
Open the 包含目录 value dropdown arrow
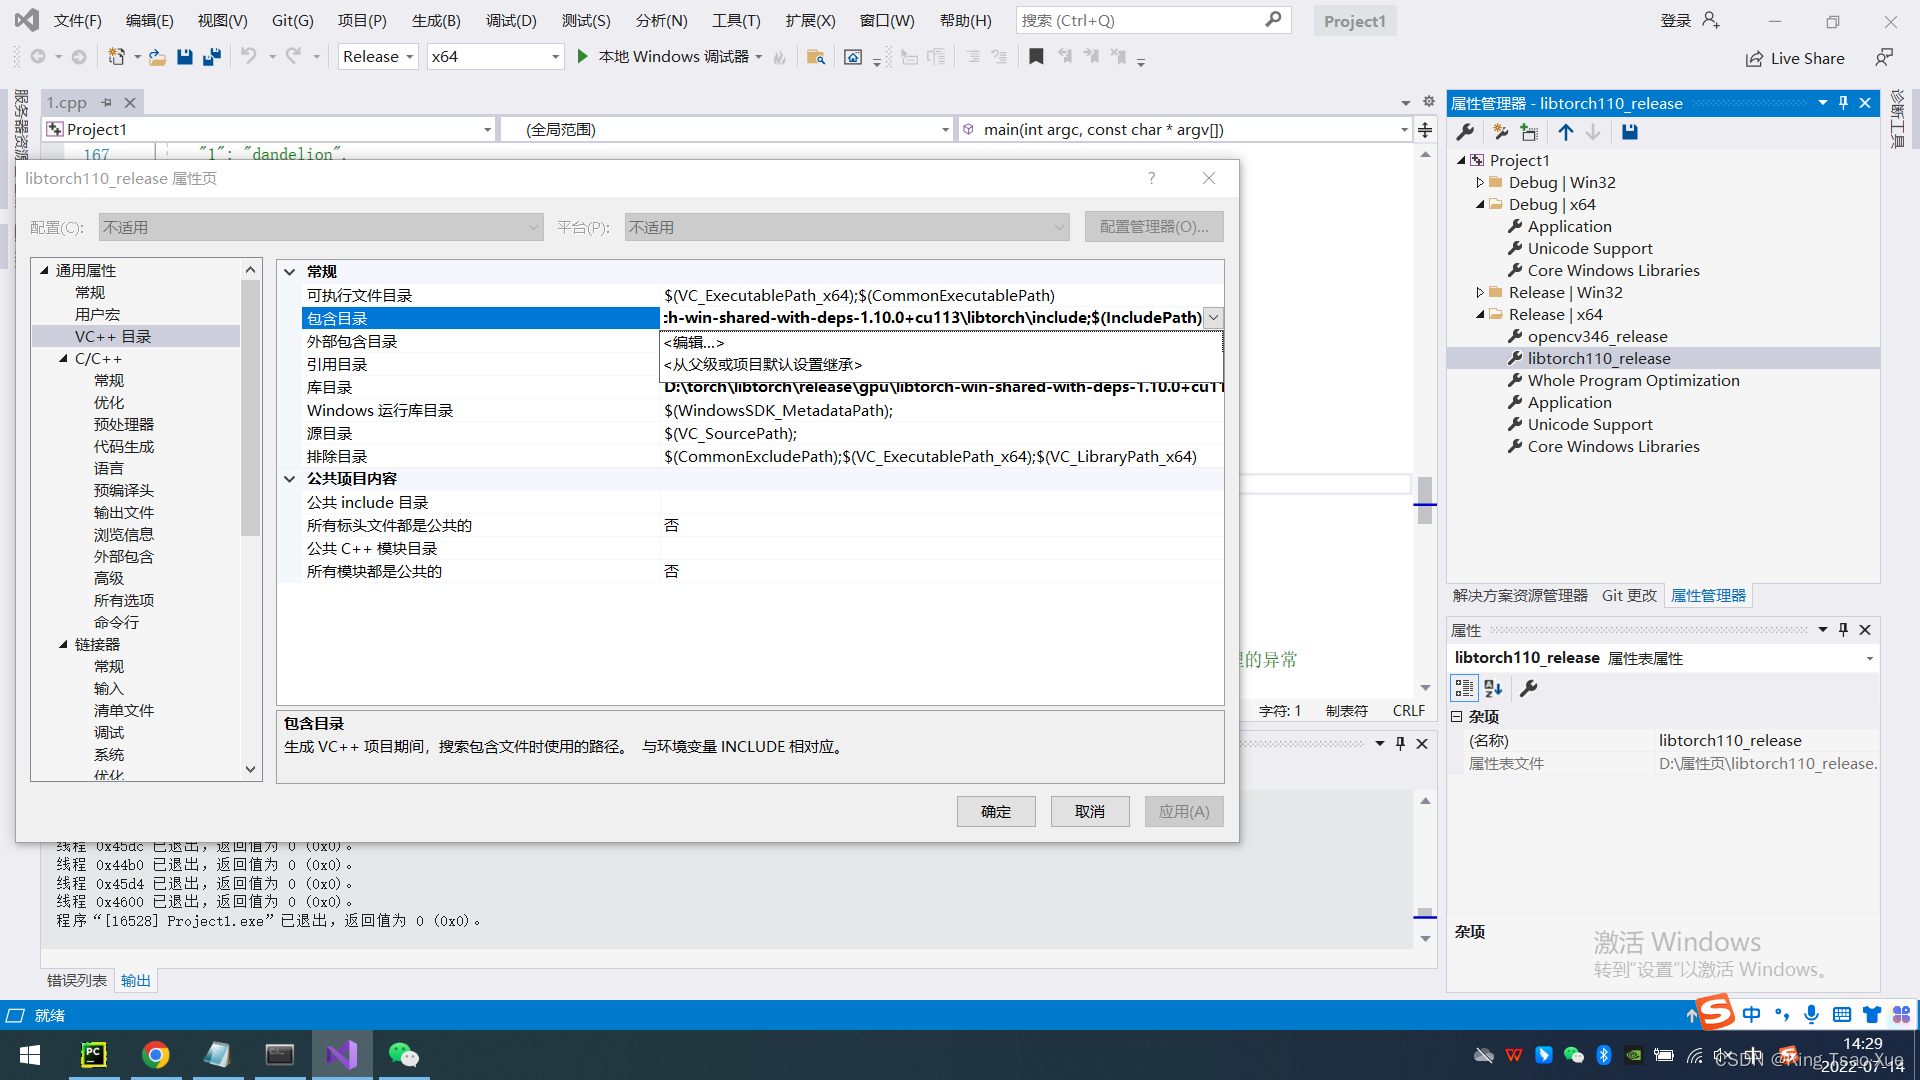click(1213, 318)
